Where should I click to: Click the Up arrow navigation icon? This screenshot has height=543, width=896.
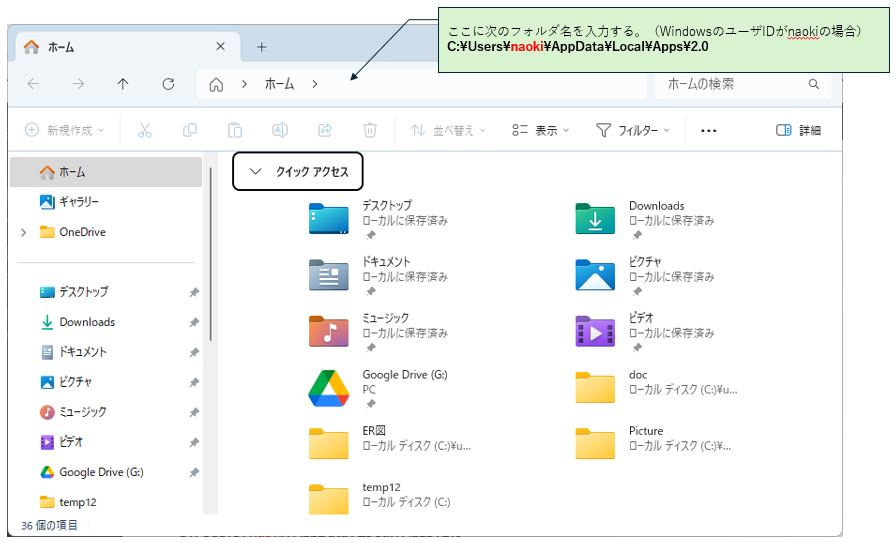point(123,84)
